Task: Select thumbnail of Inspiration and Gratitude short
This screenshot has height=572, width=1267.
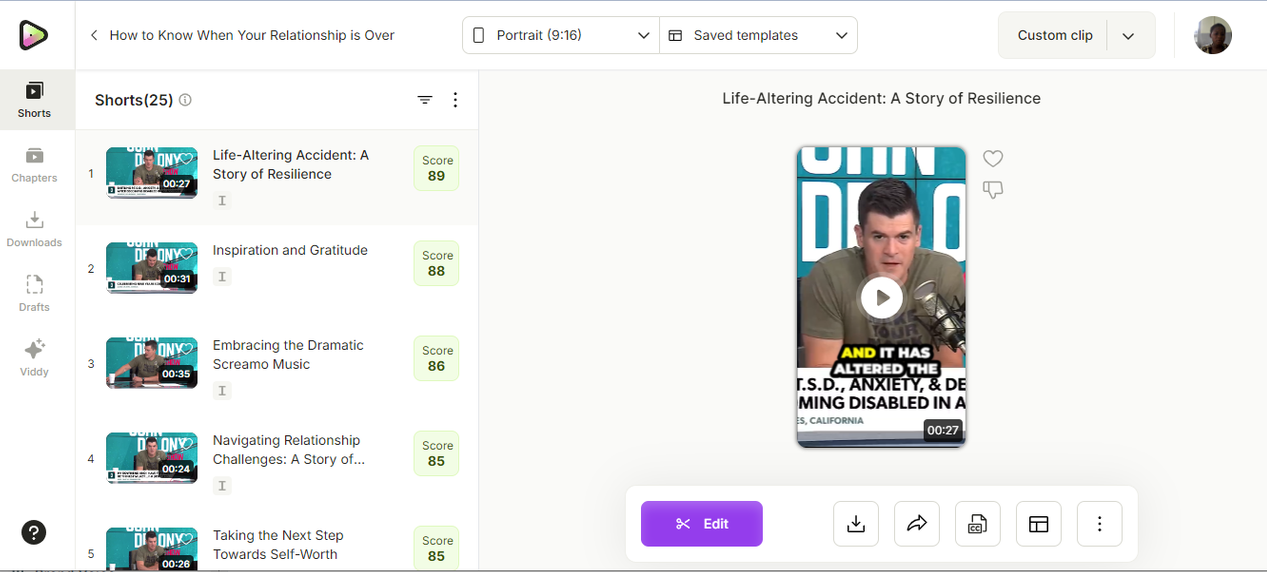Action: [152, 268]
